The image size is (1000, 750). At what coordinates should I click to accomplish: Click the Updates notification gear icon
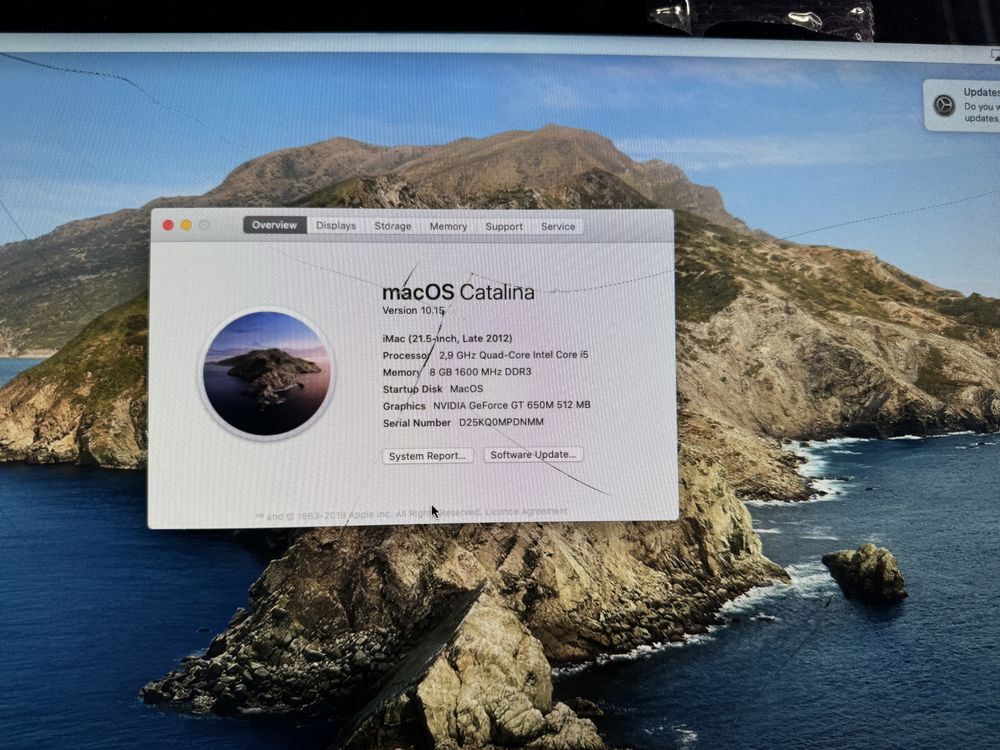944,105
